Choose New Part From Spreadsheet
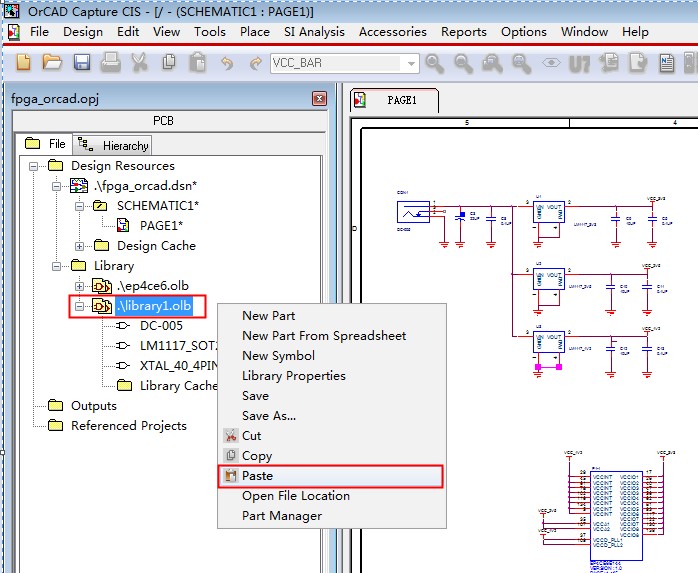The width and height of the screenshot is (698, 573). pos(324,336)
